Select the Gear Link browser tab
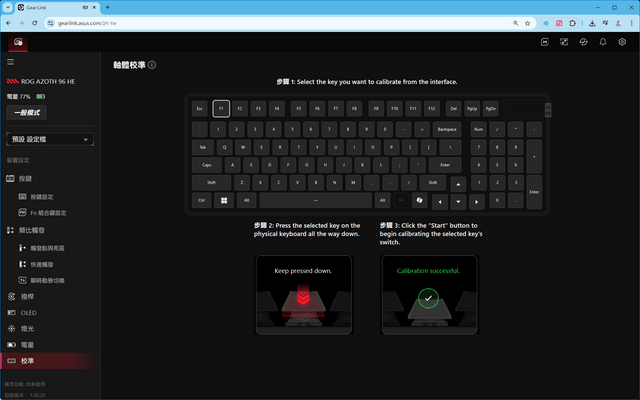This screenshot has width=640, height=400. pyautogui.click(x=57, y=7)
